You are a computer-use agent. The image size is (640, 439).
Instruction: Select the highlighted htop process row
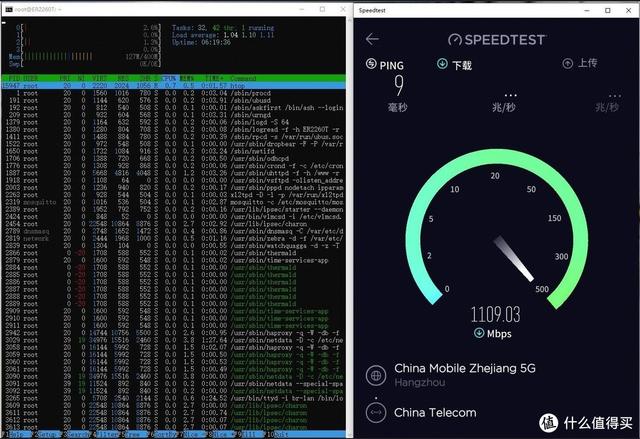(173, 86)
